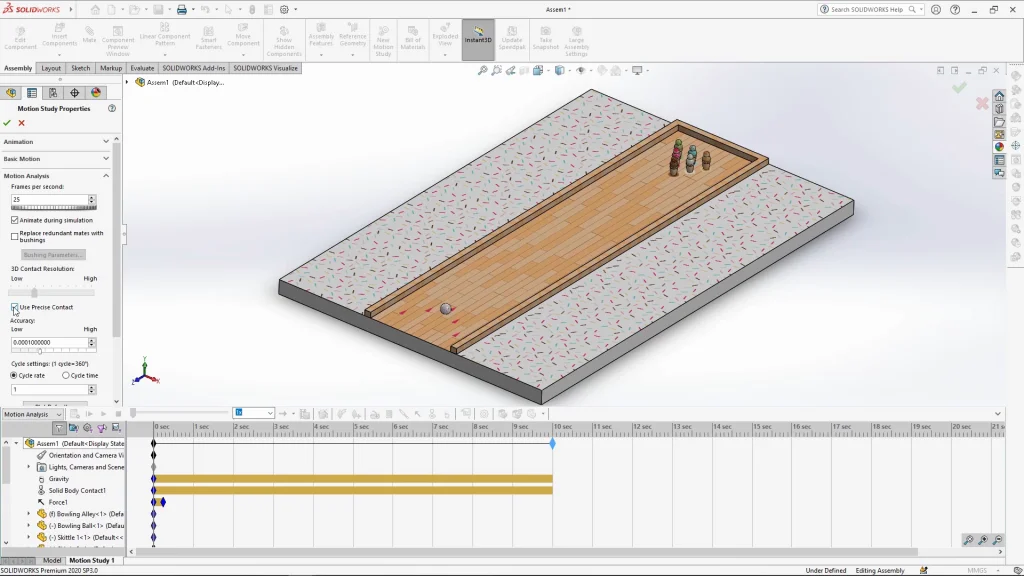Expand Bowling Ball<1> in motion tree
1024x576 pixels.
(29, 525)
